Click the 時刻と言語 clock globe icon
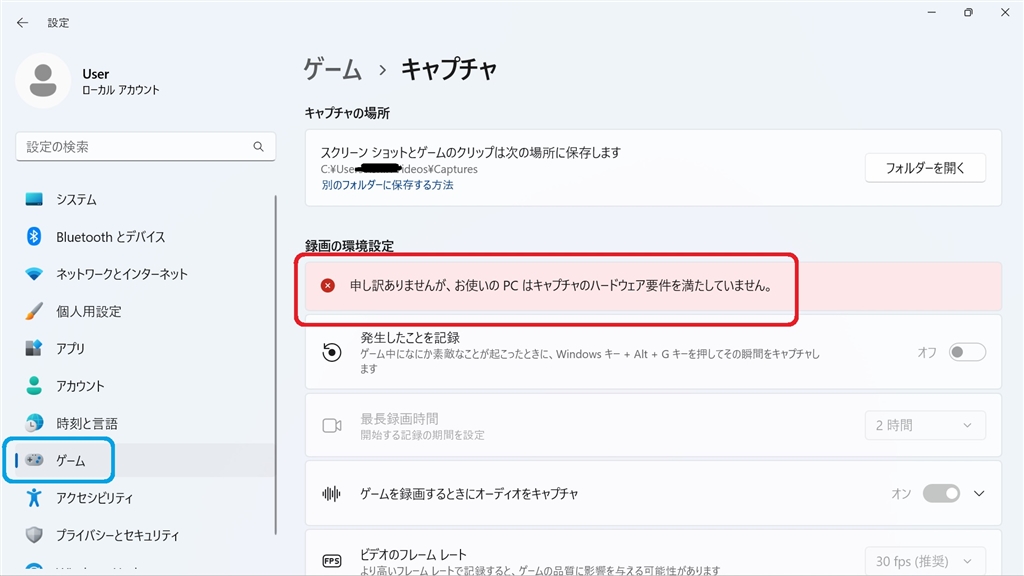1024x576 pixels. 34,423
